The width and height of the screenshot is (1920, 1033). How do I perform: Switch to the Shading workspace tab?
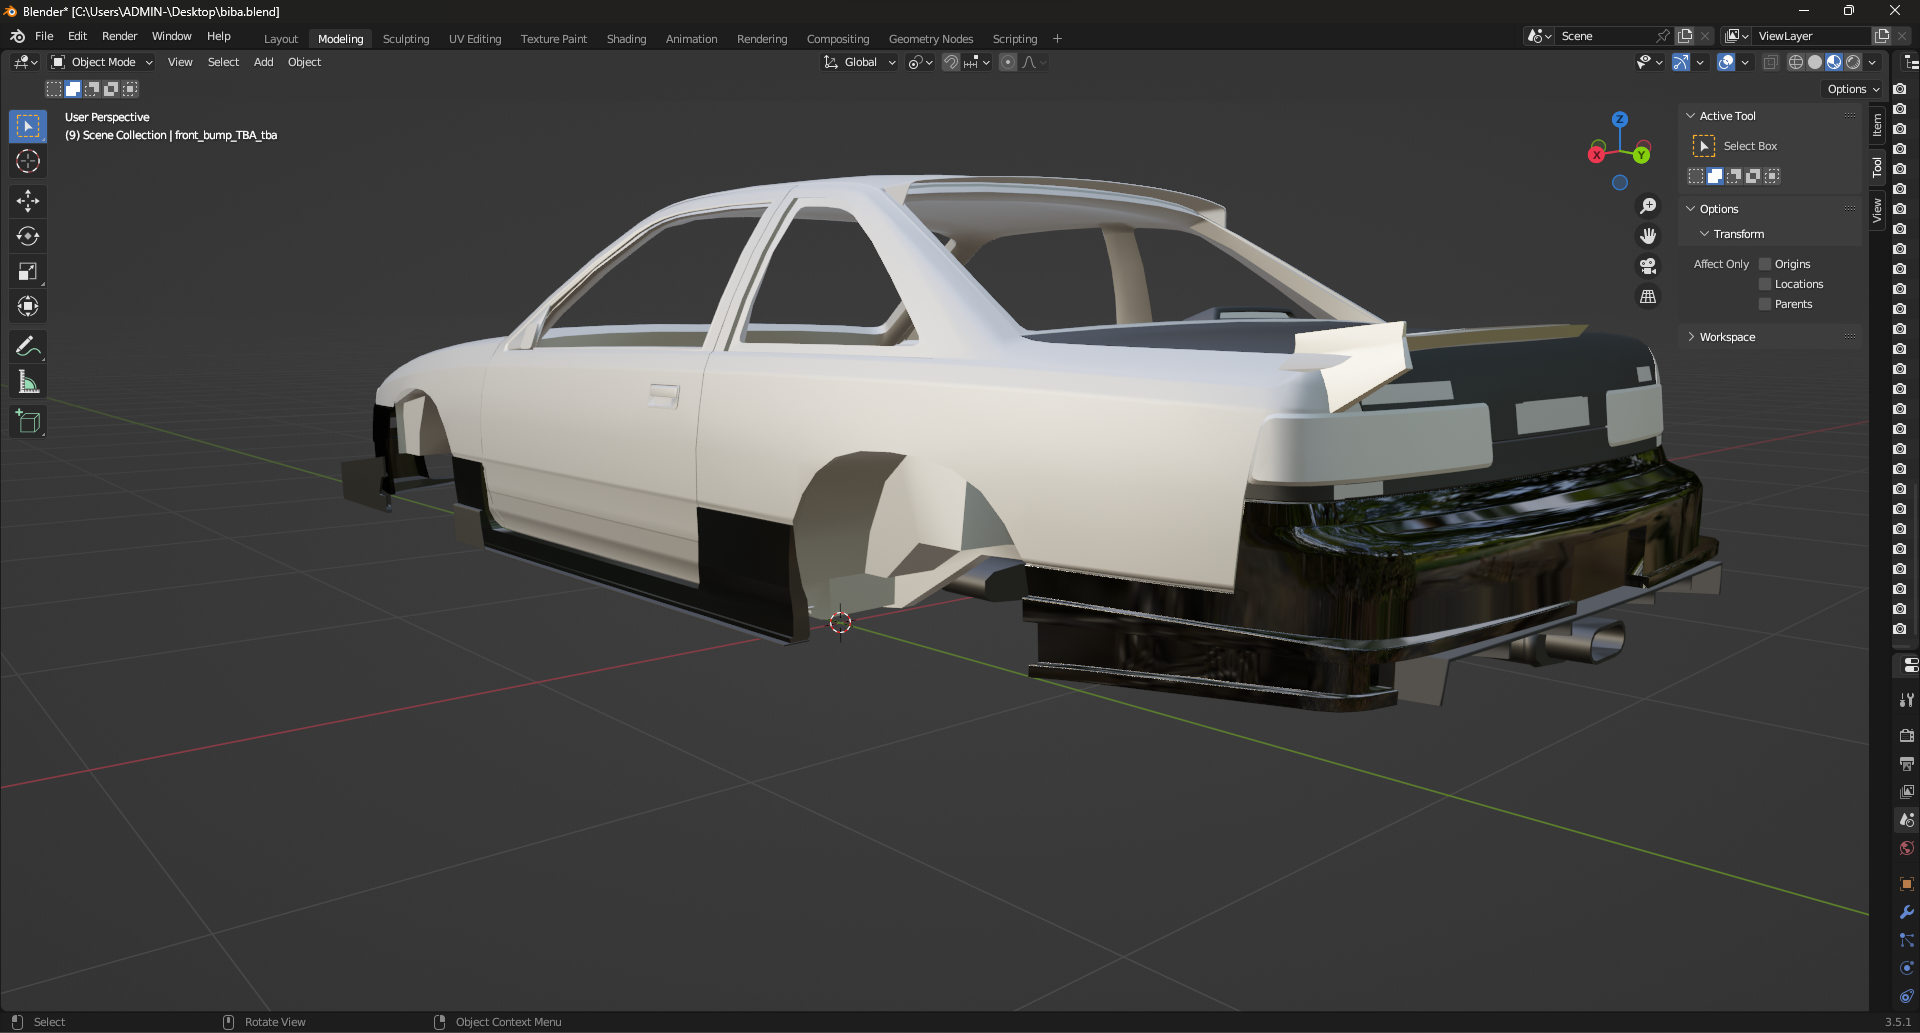pyautogui.click(x=626, y=39)
